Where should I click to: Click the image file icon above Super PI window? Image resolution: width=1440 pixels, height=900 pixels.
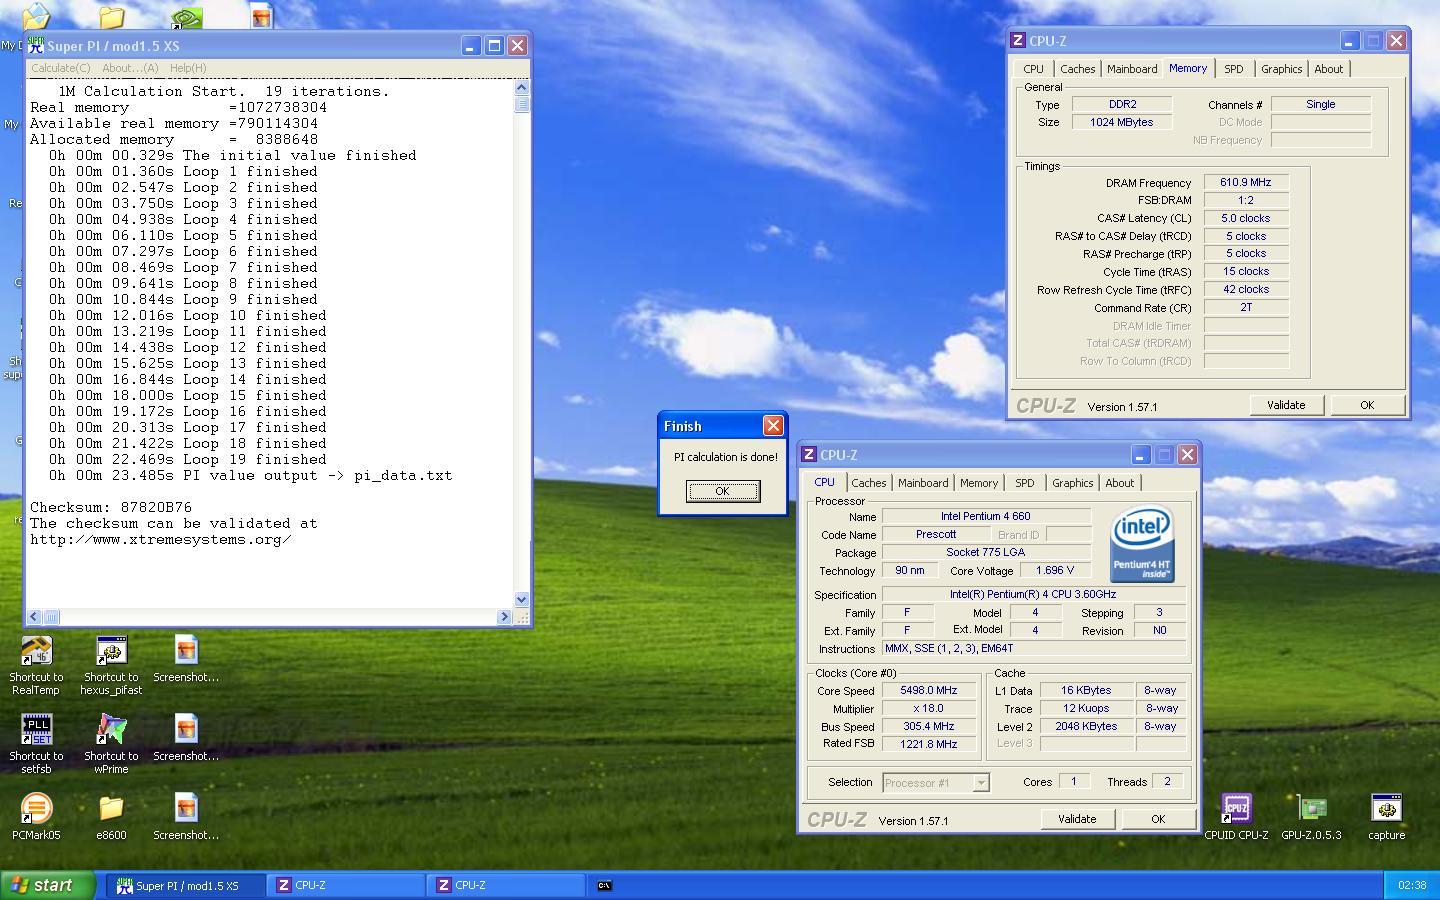tap(261, 17)
